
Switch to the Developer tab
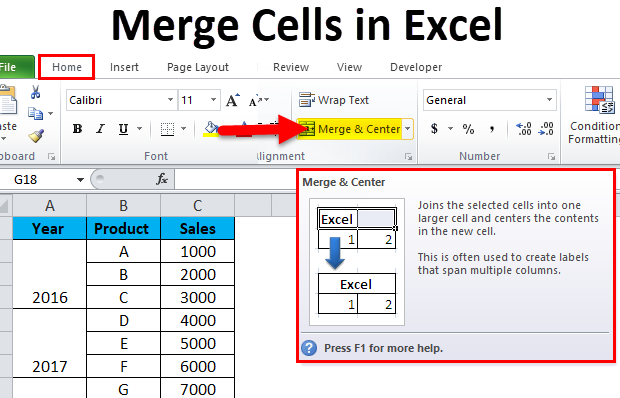pos(416,67)
